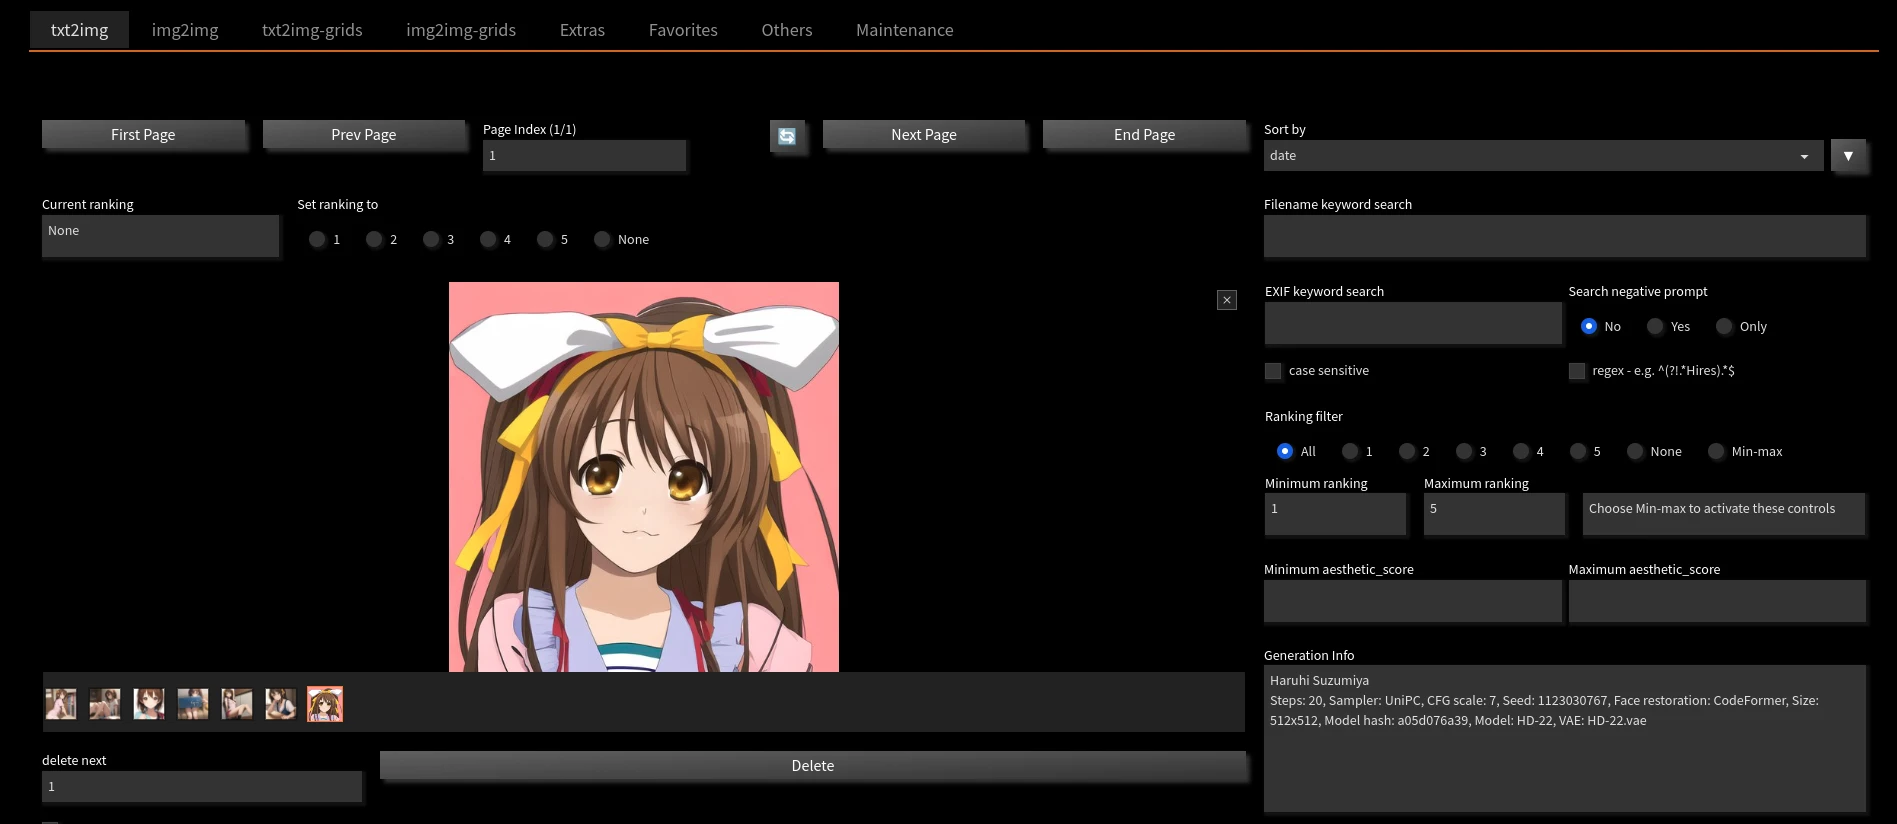Set ranking to 3
Viewport: 1897px width, 824px height.
(x=432, y=240)
